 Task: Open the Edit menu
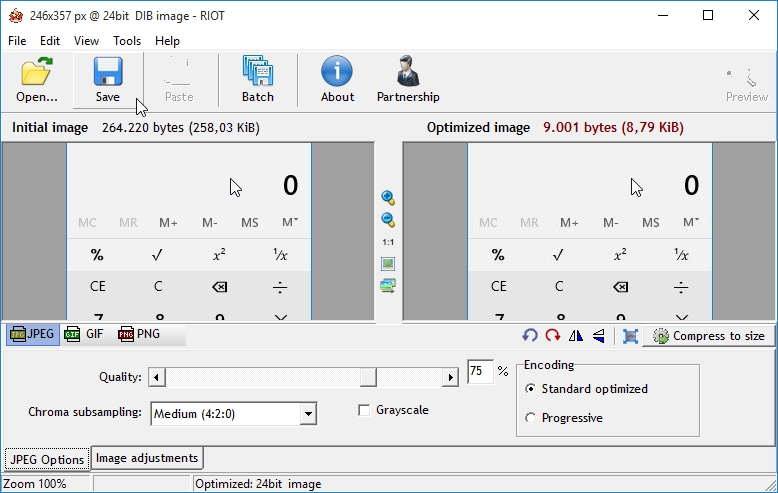click(x=50, y=41)
